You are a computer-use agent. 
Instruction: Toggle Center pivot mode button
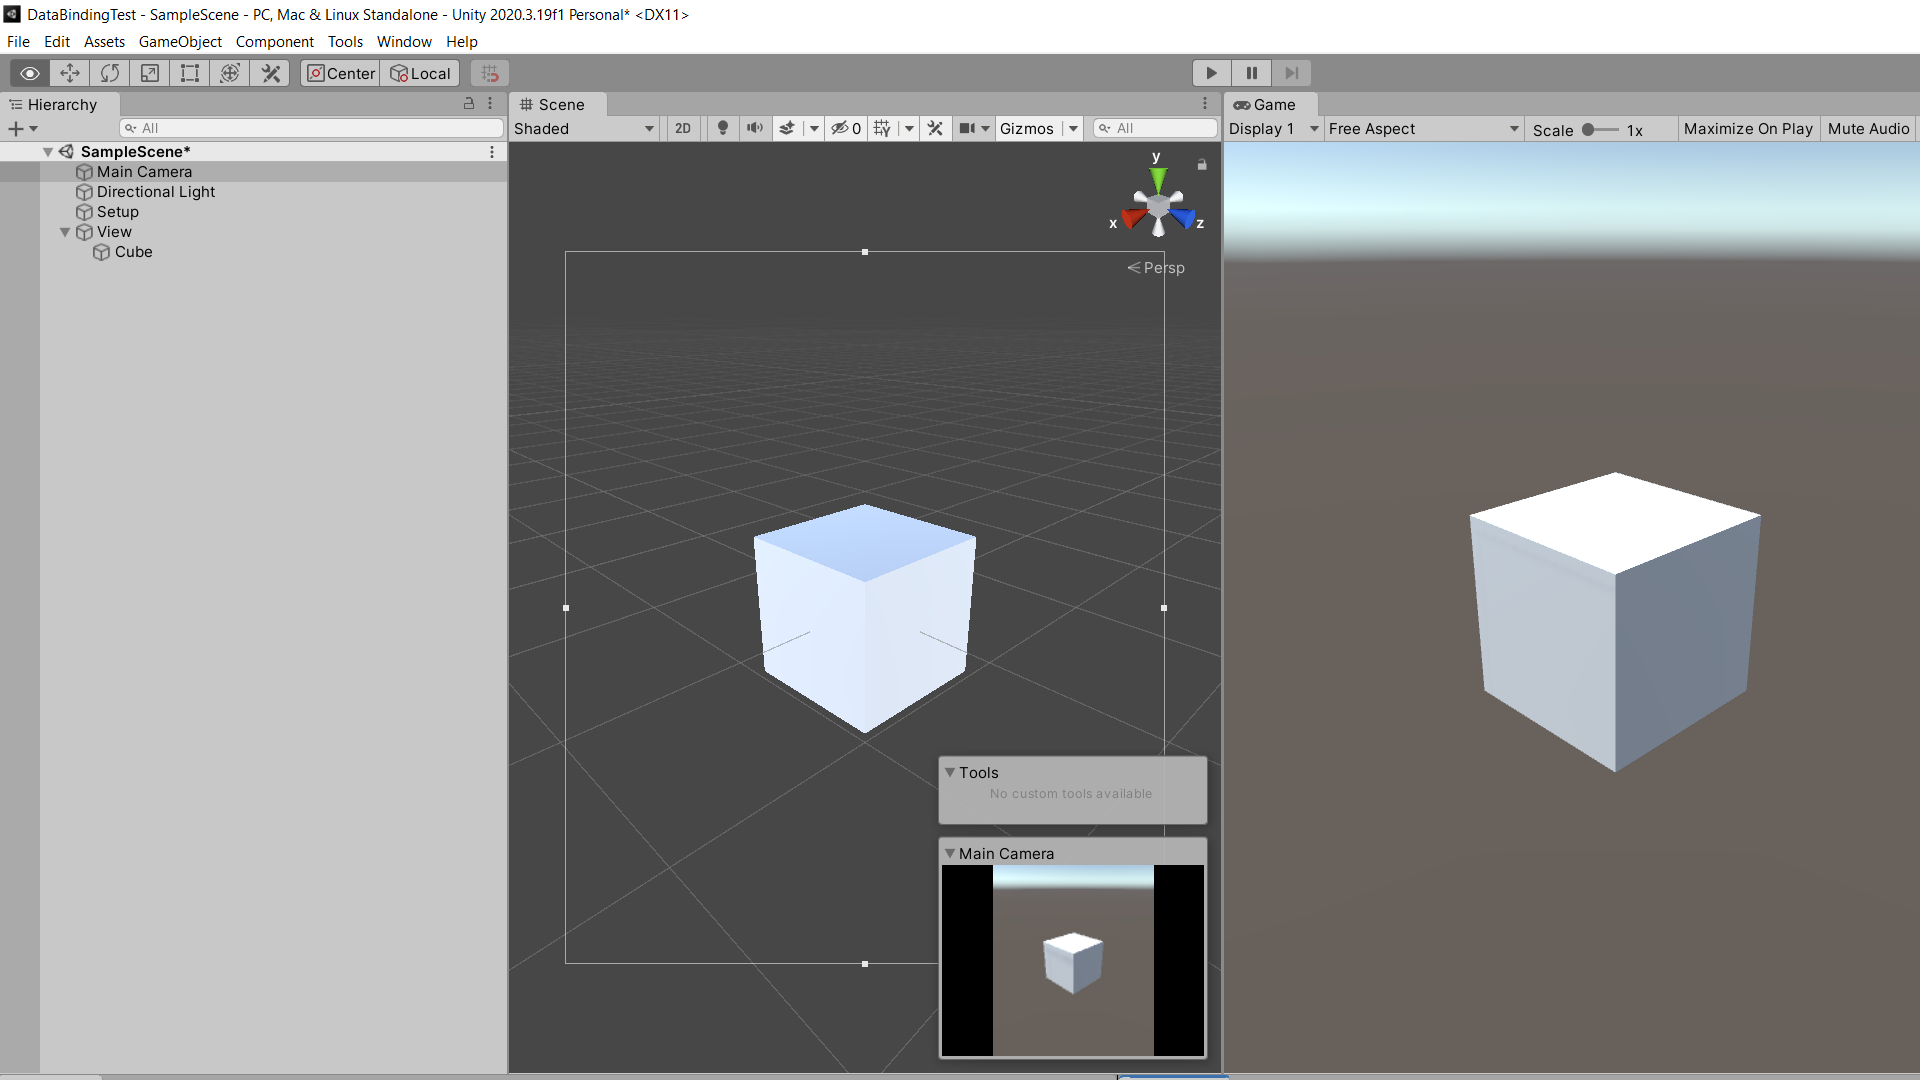tap(340, 73)
